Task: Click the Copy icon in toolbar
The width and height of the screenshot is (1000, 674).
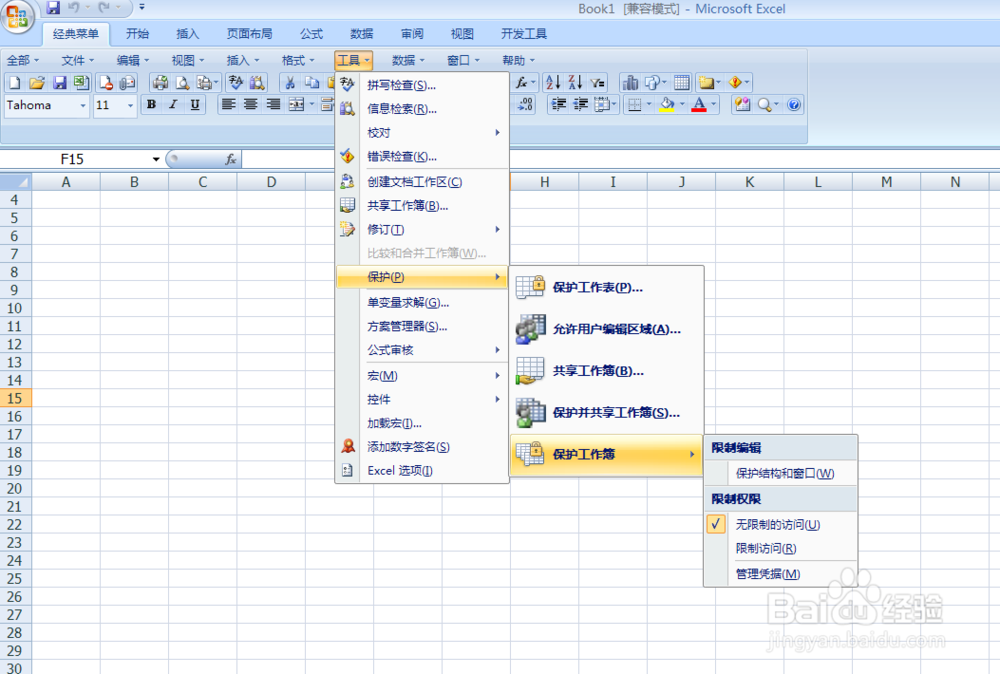Action: tap(312, 82)
